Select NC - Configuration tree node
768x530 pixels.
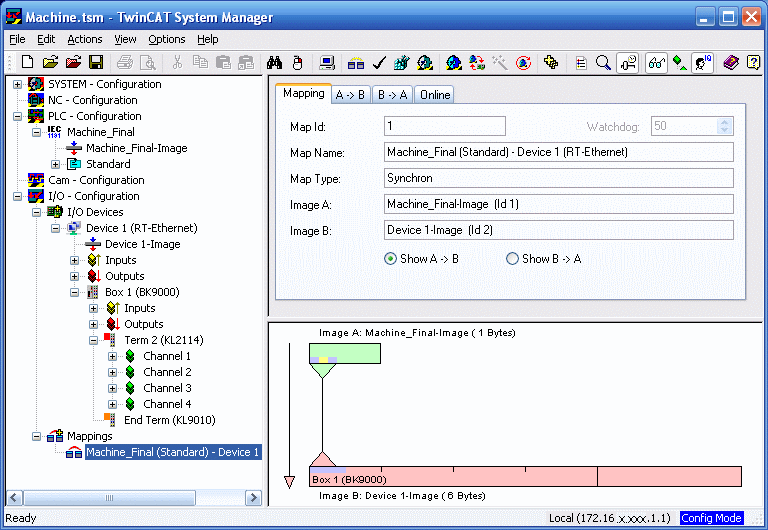tap(93, 100)
